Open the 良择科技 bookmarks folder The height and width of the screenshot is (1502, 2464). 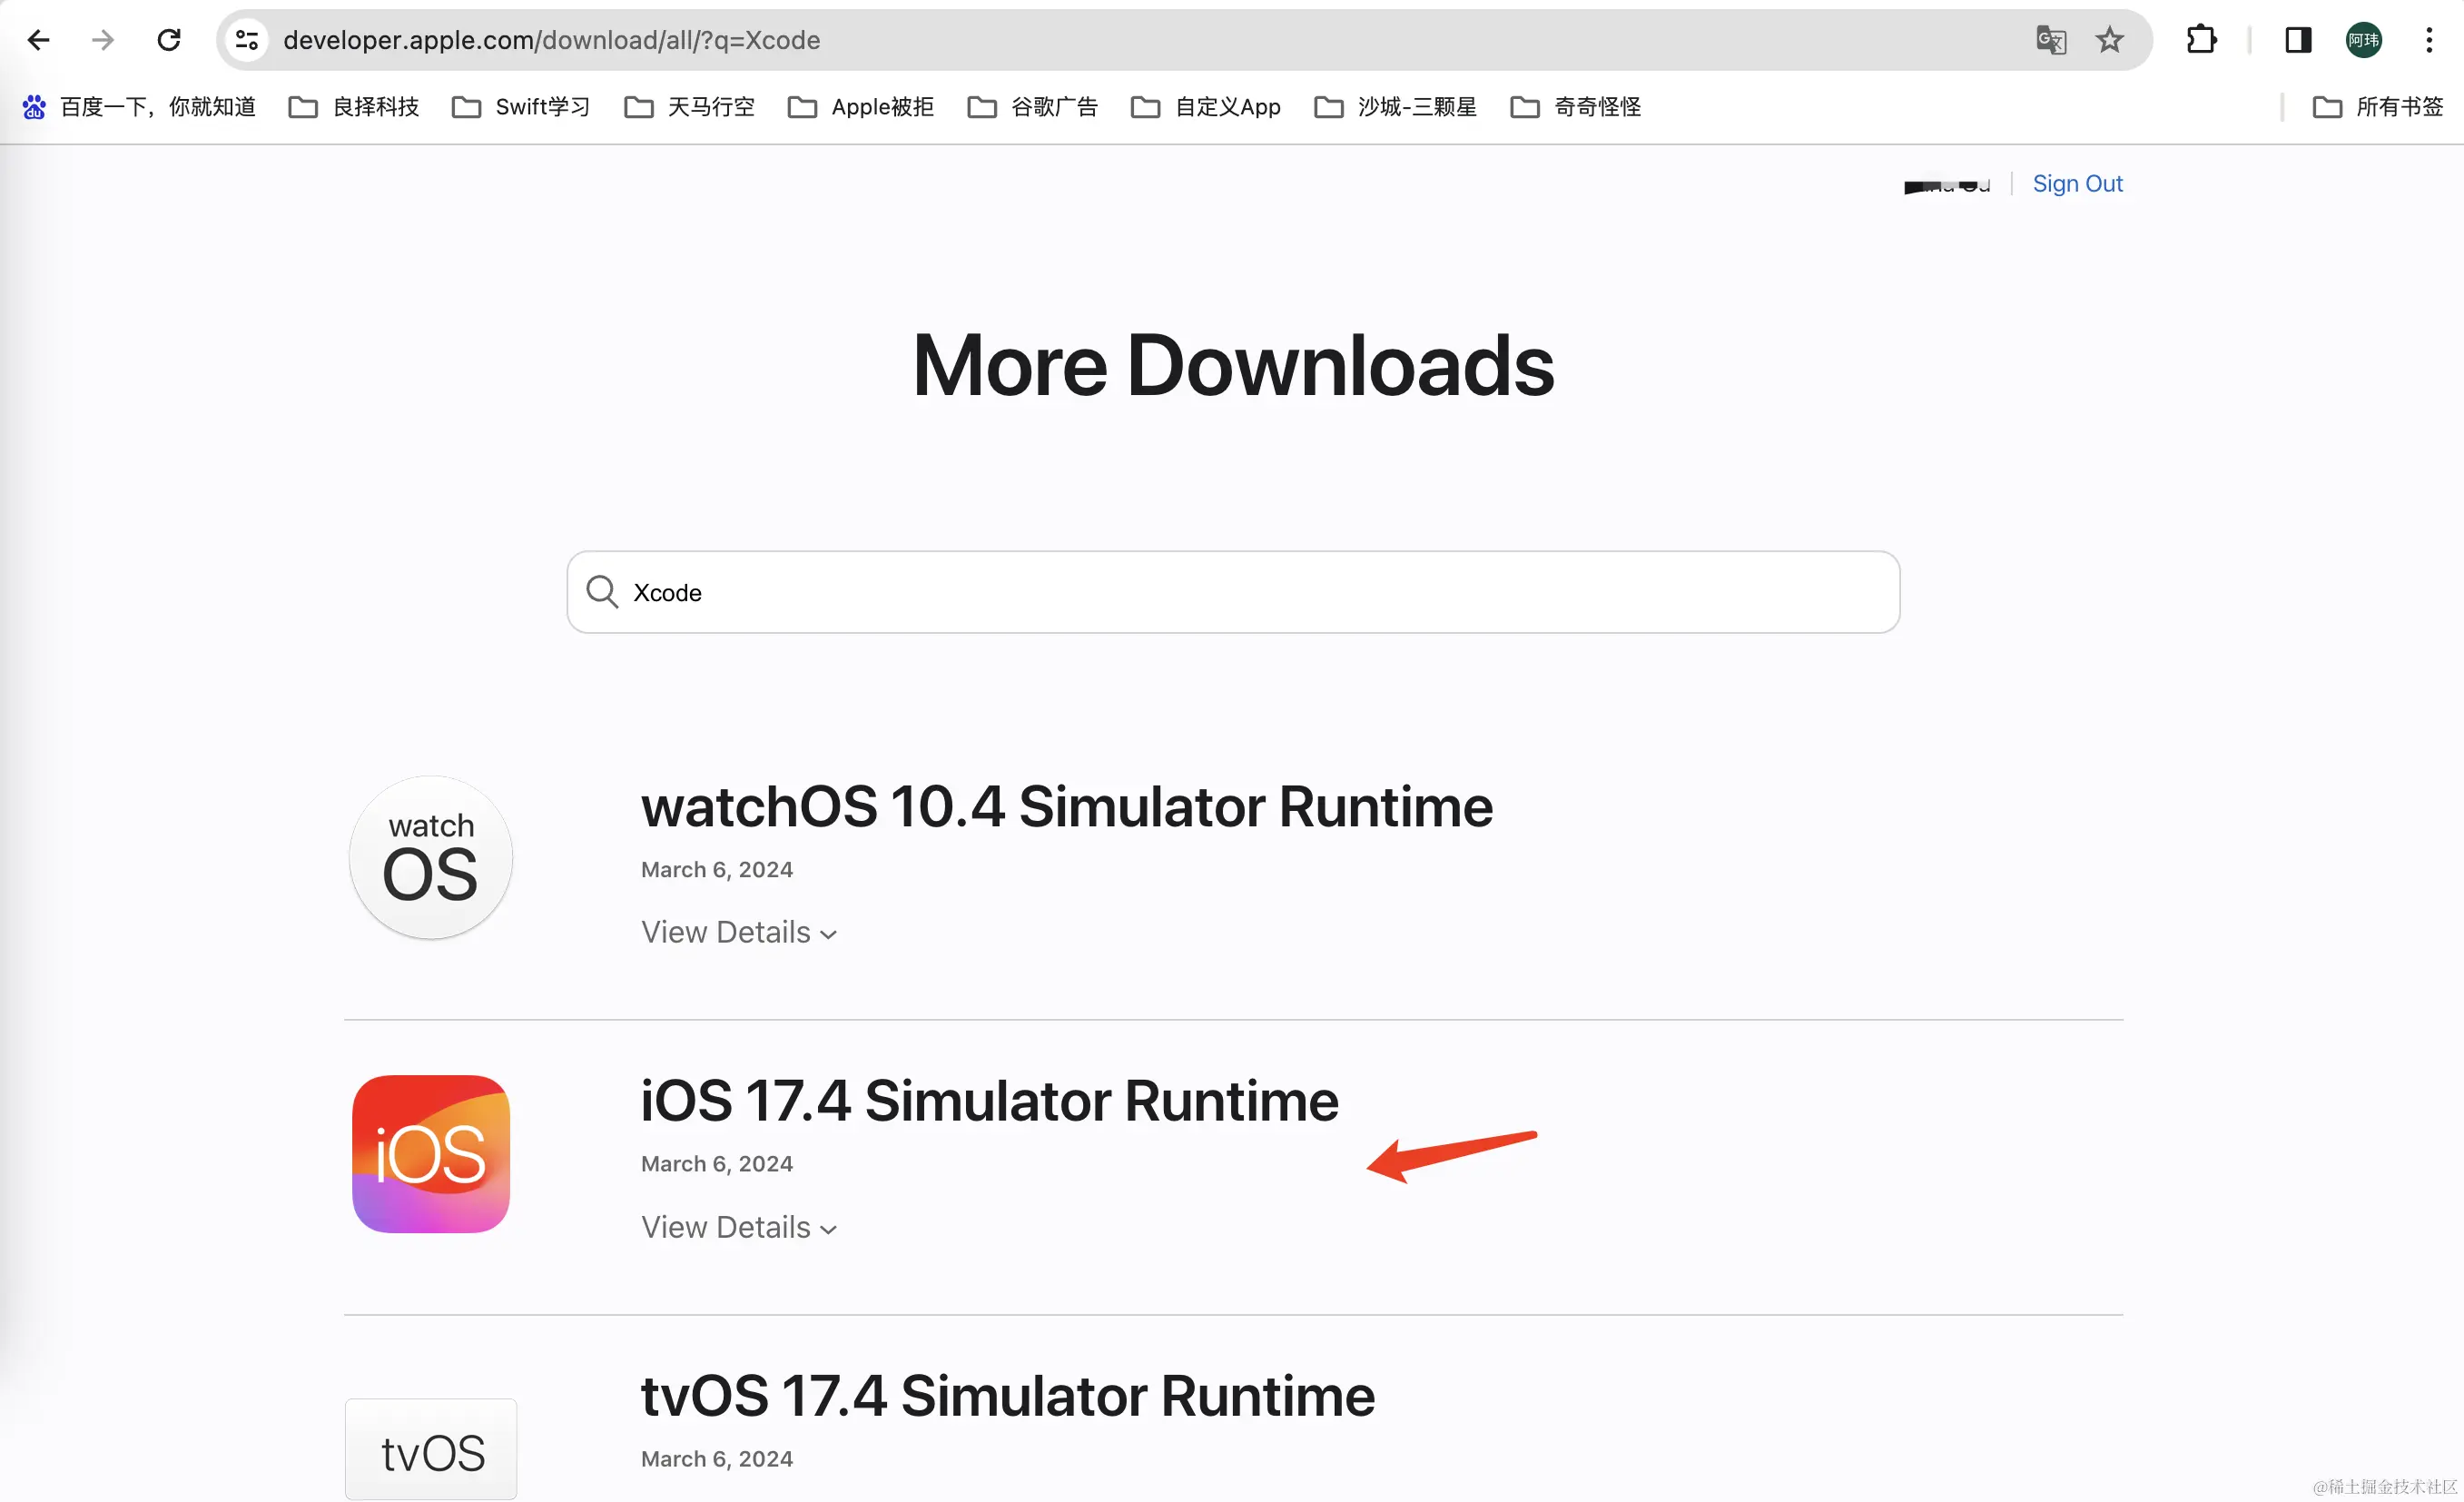pyautogui.click(x=354, y=107)
